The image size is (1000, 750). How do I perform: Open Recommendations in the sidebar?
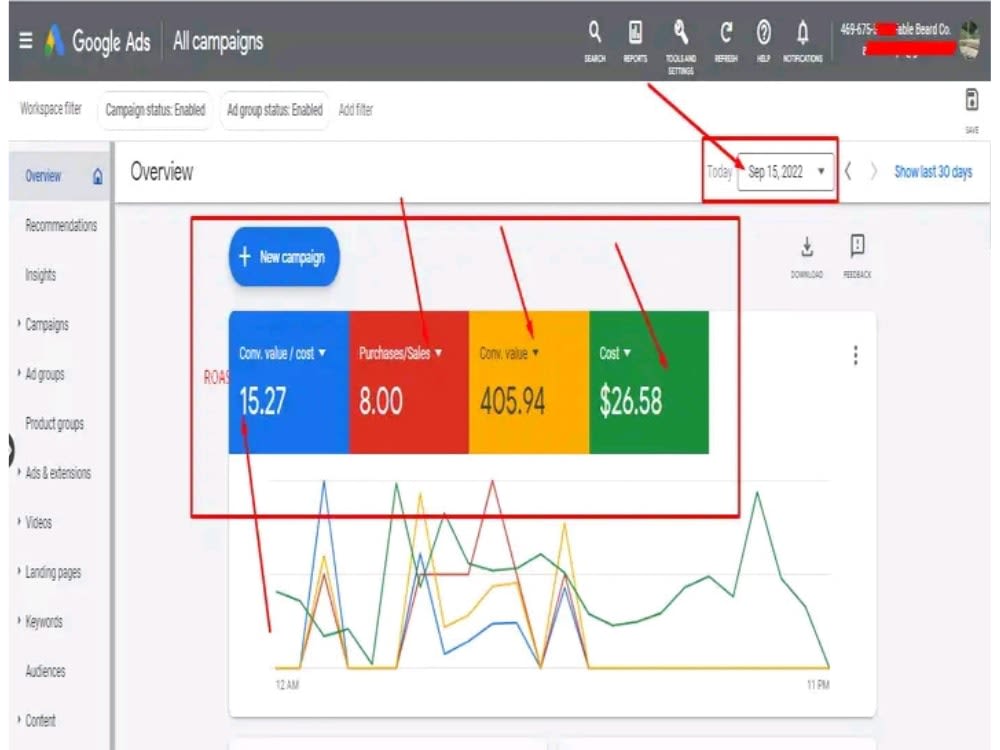(61, 225)
